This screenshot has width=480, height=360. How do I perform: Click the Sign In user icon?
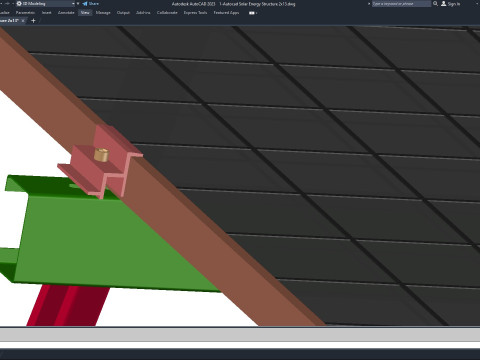(443, 4)
